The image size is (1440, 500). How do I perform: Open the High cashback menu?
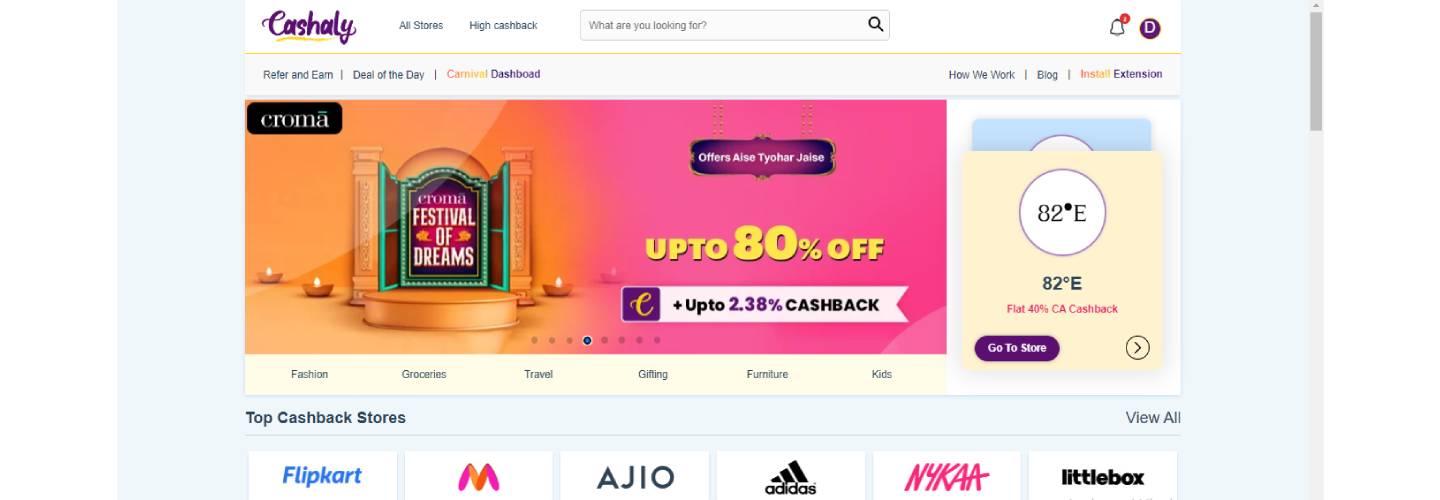pos(503,25)
